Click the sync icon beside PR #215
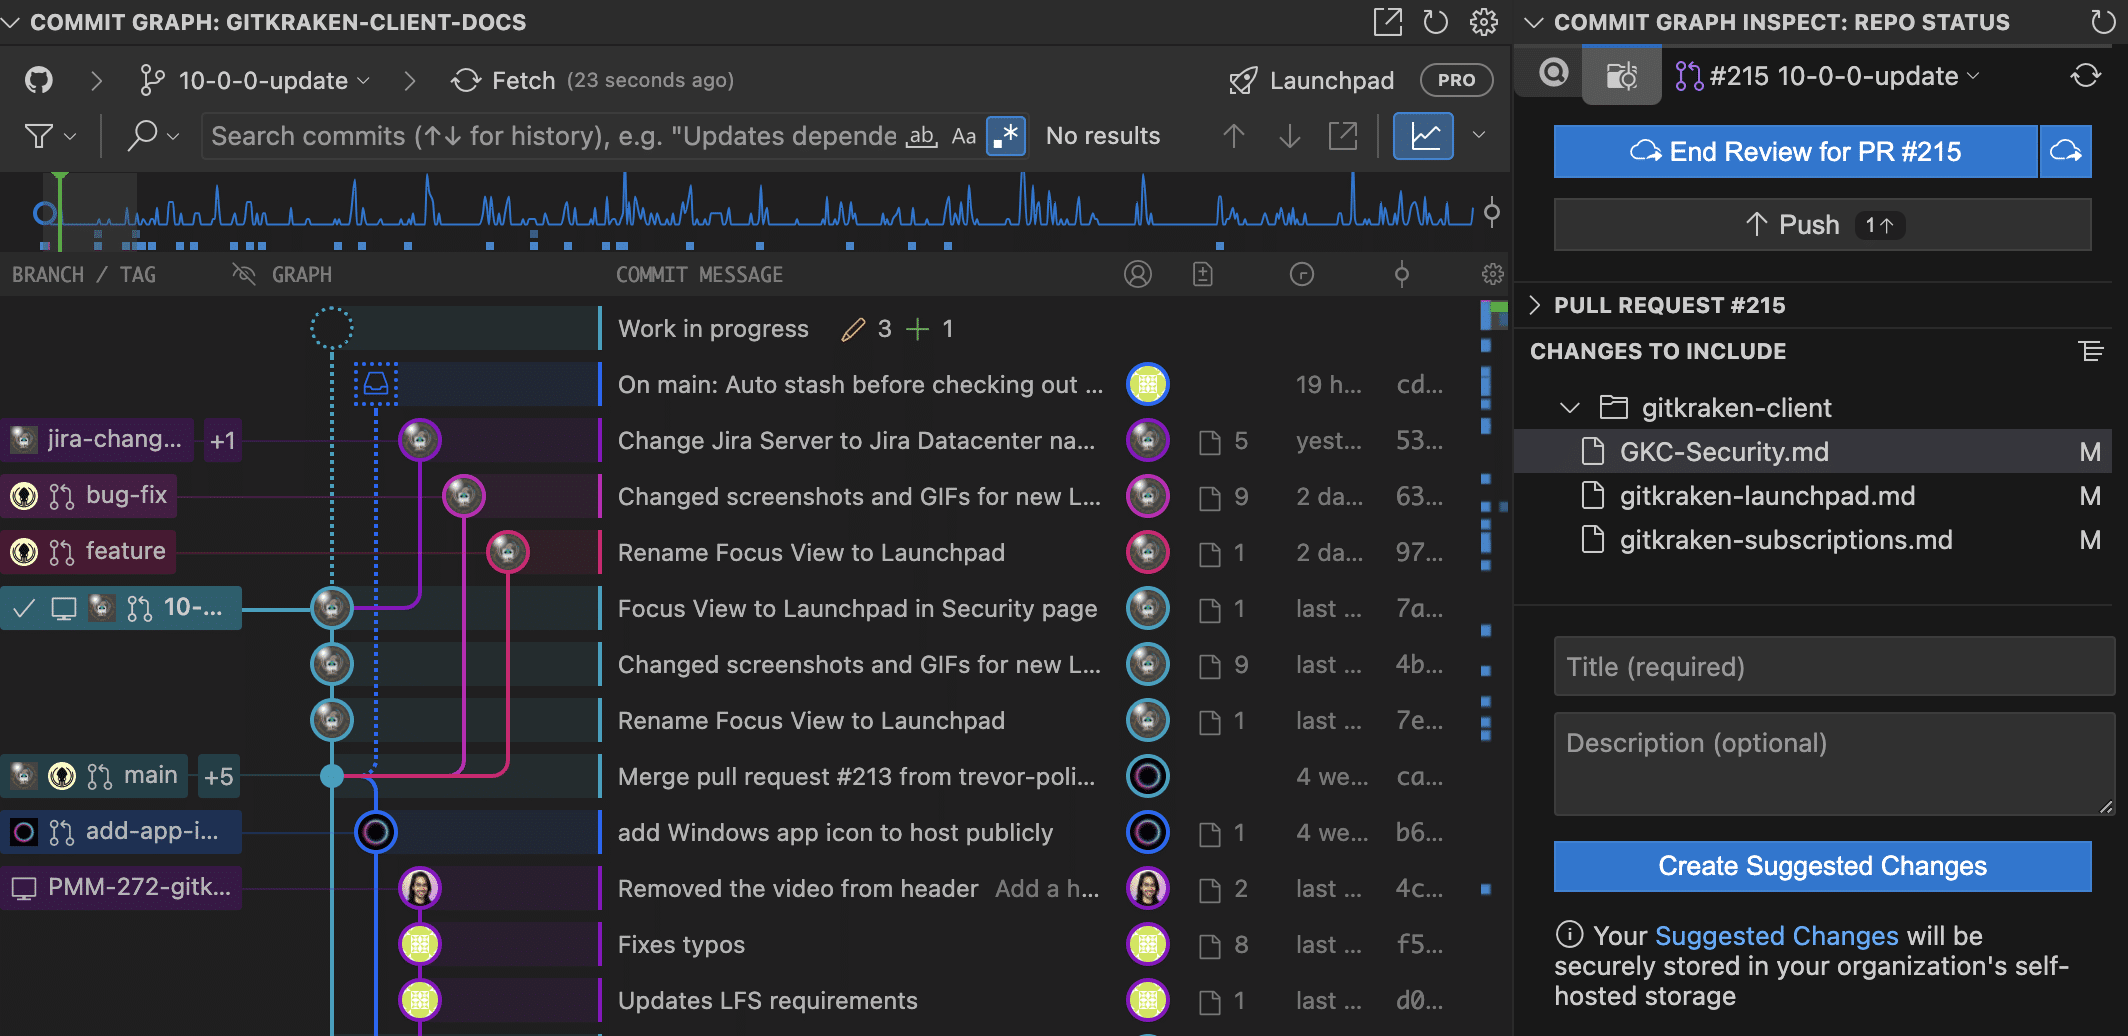 [x=2086, y=76]
